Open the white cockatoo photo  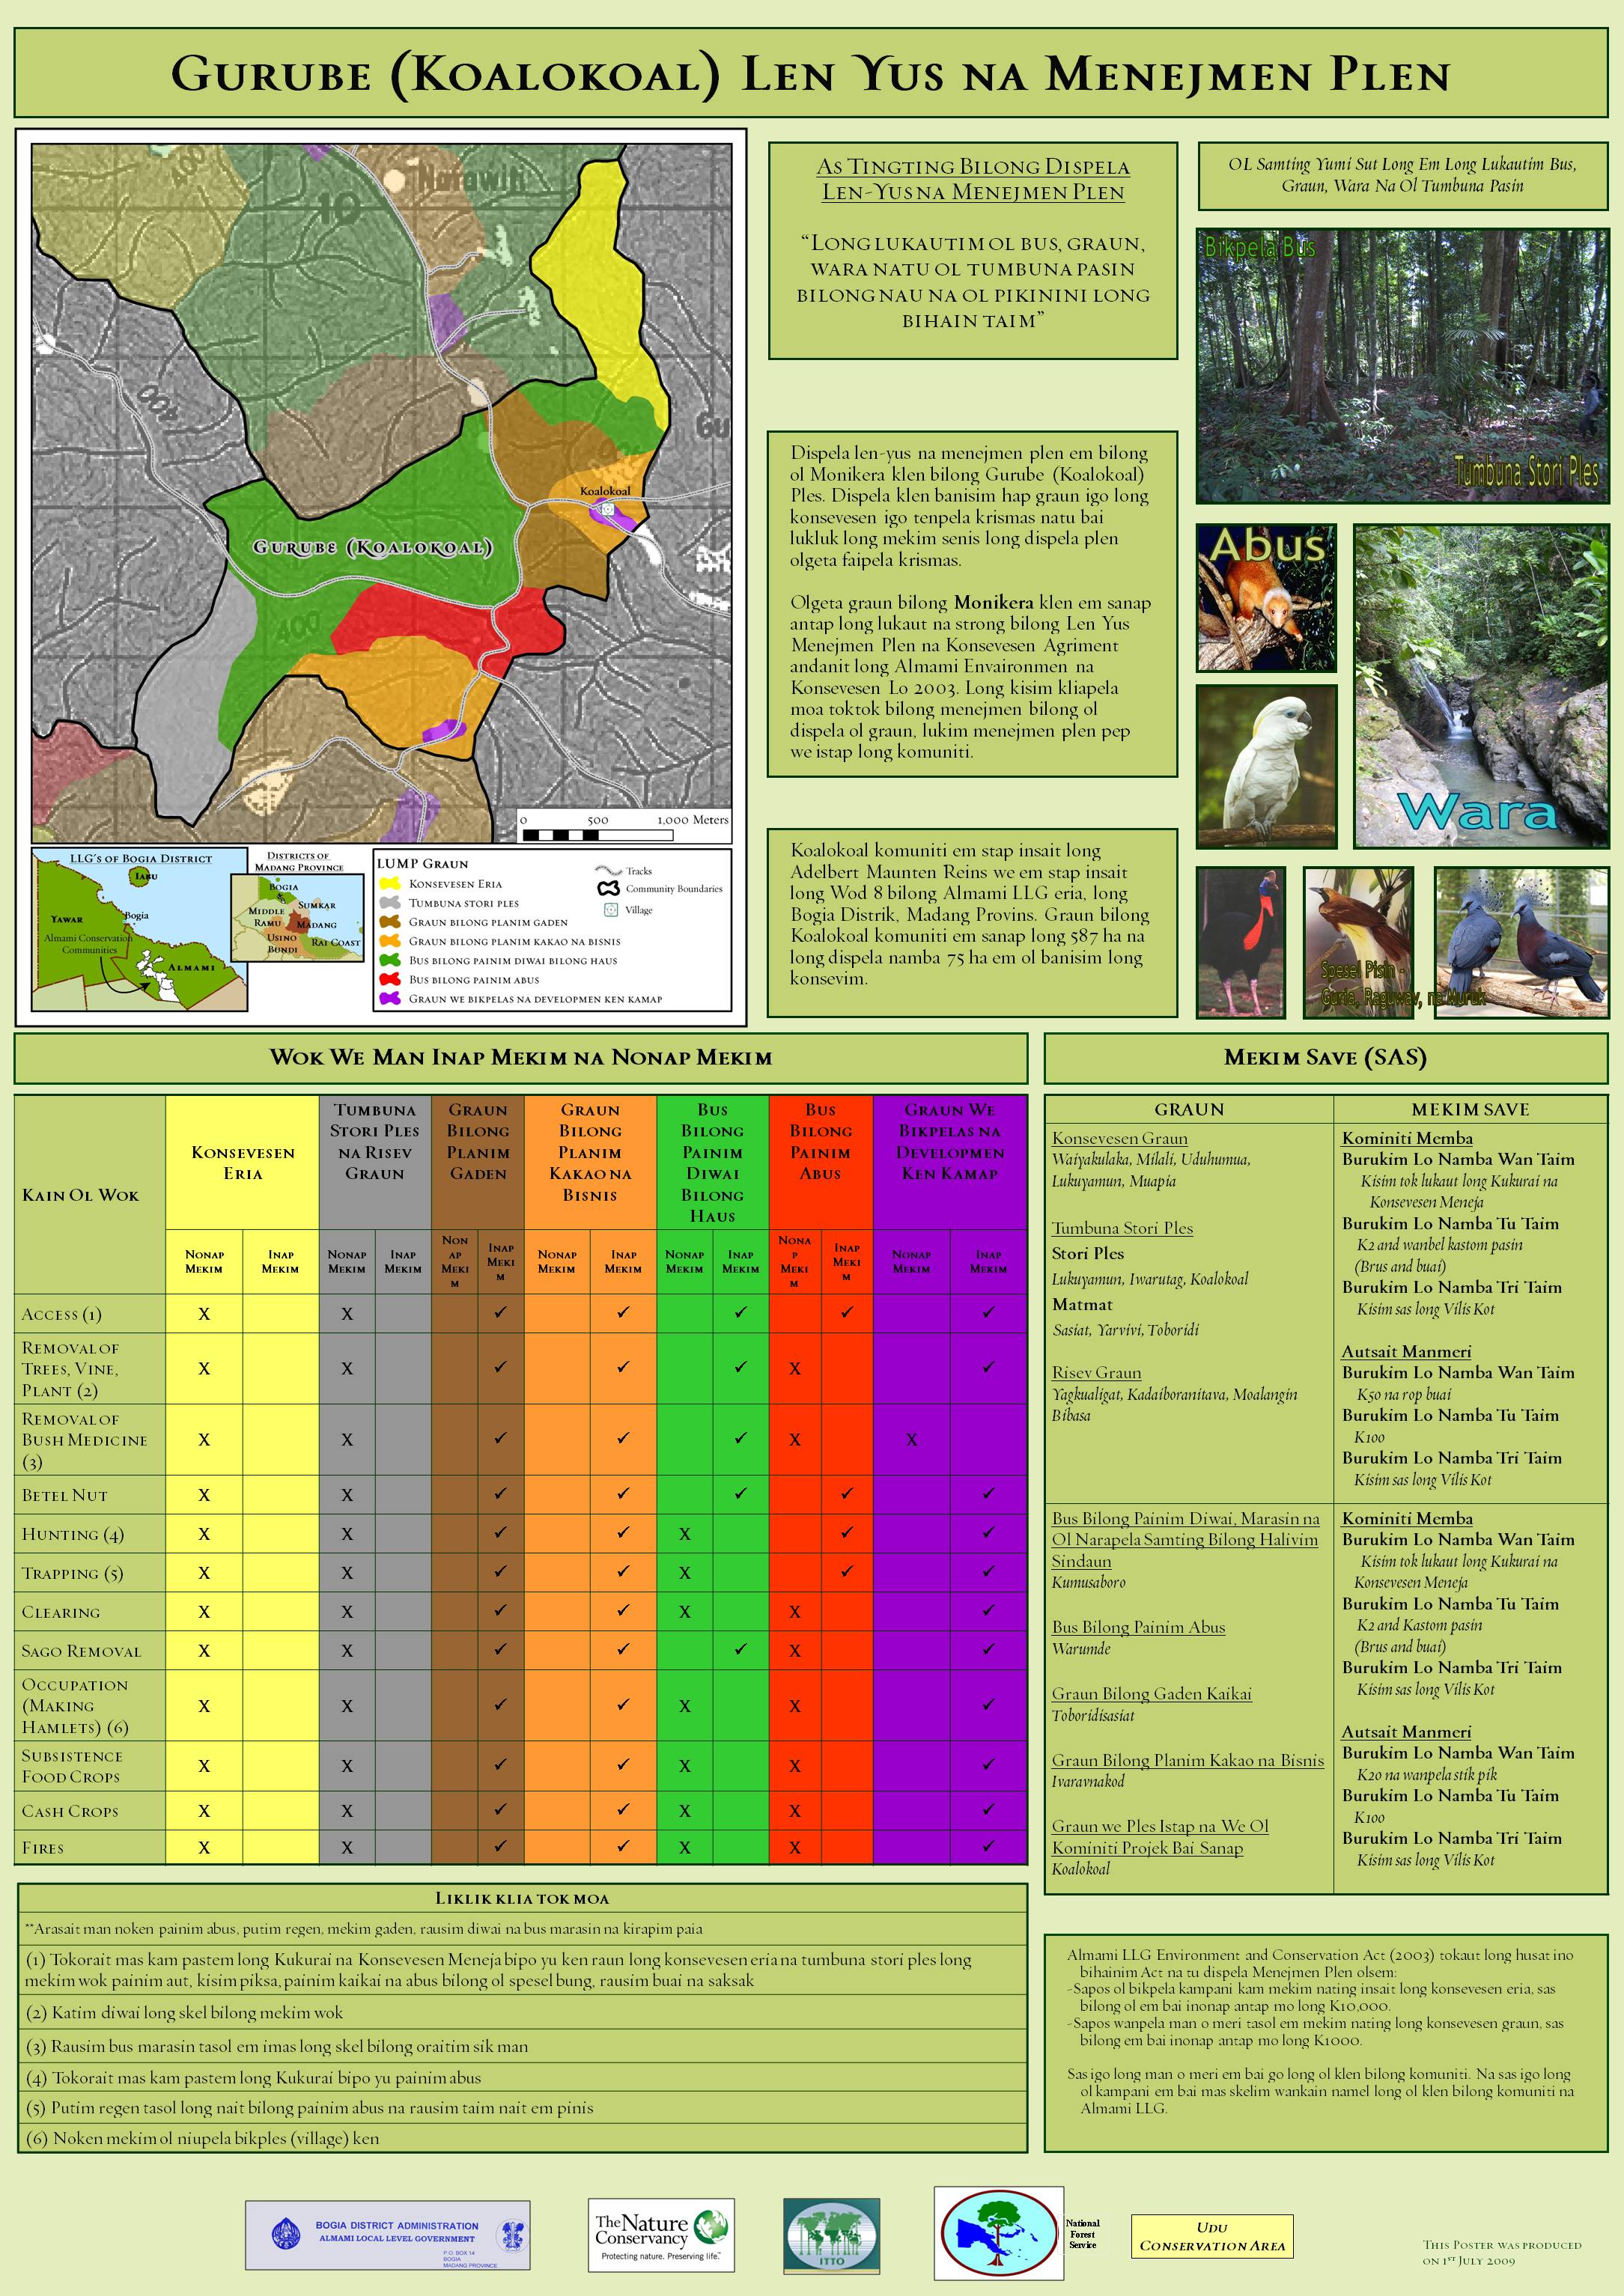(1266, 766)
